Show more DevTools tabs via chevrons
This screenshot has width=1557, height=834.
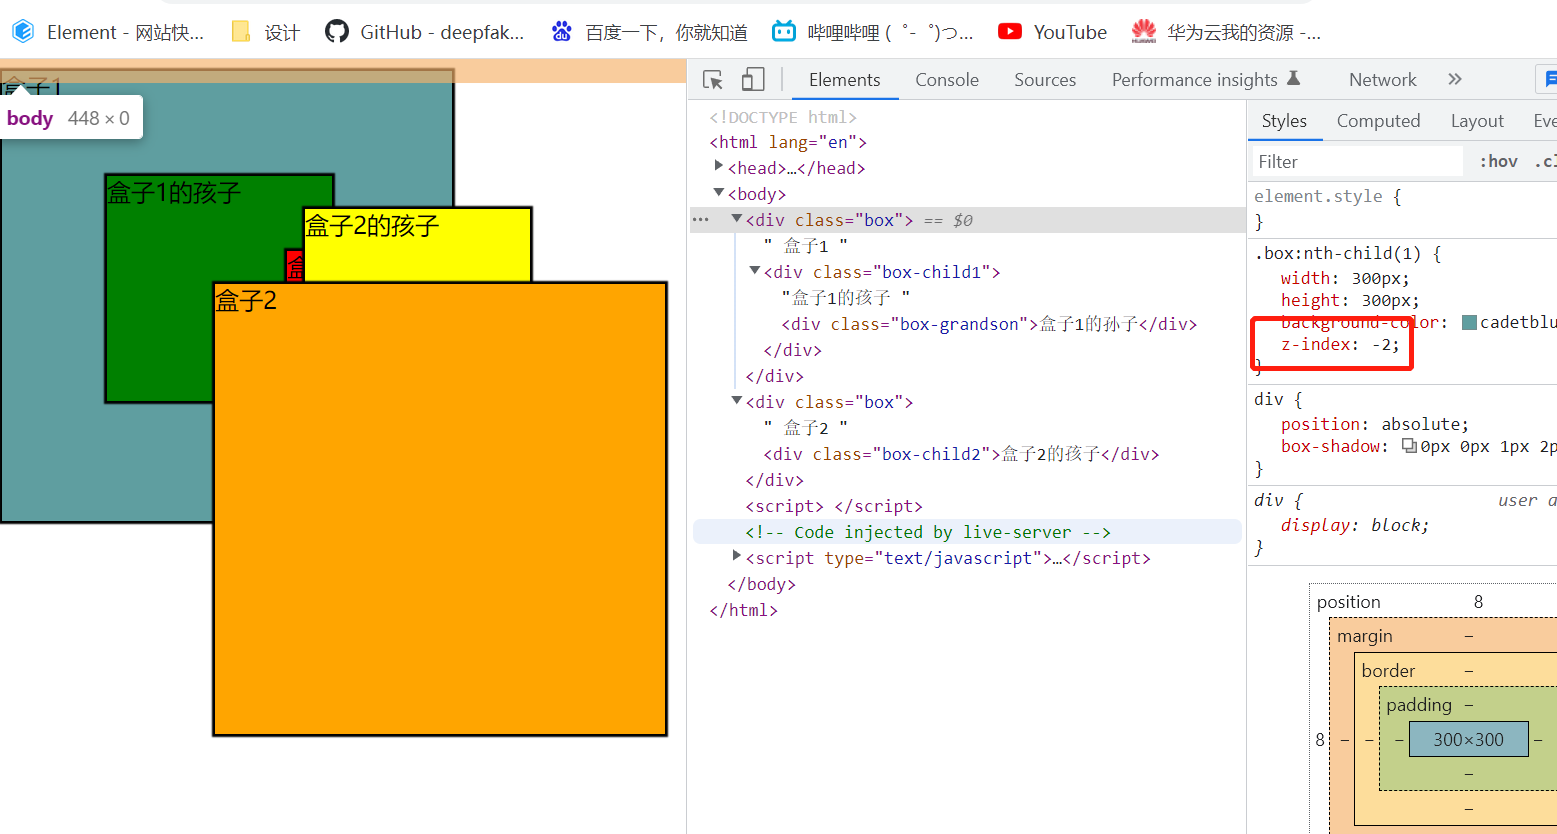pyautogui.click(x=1455, y=79)
